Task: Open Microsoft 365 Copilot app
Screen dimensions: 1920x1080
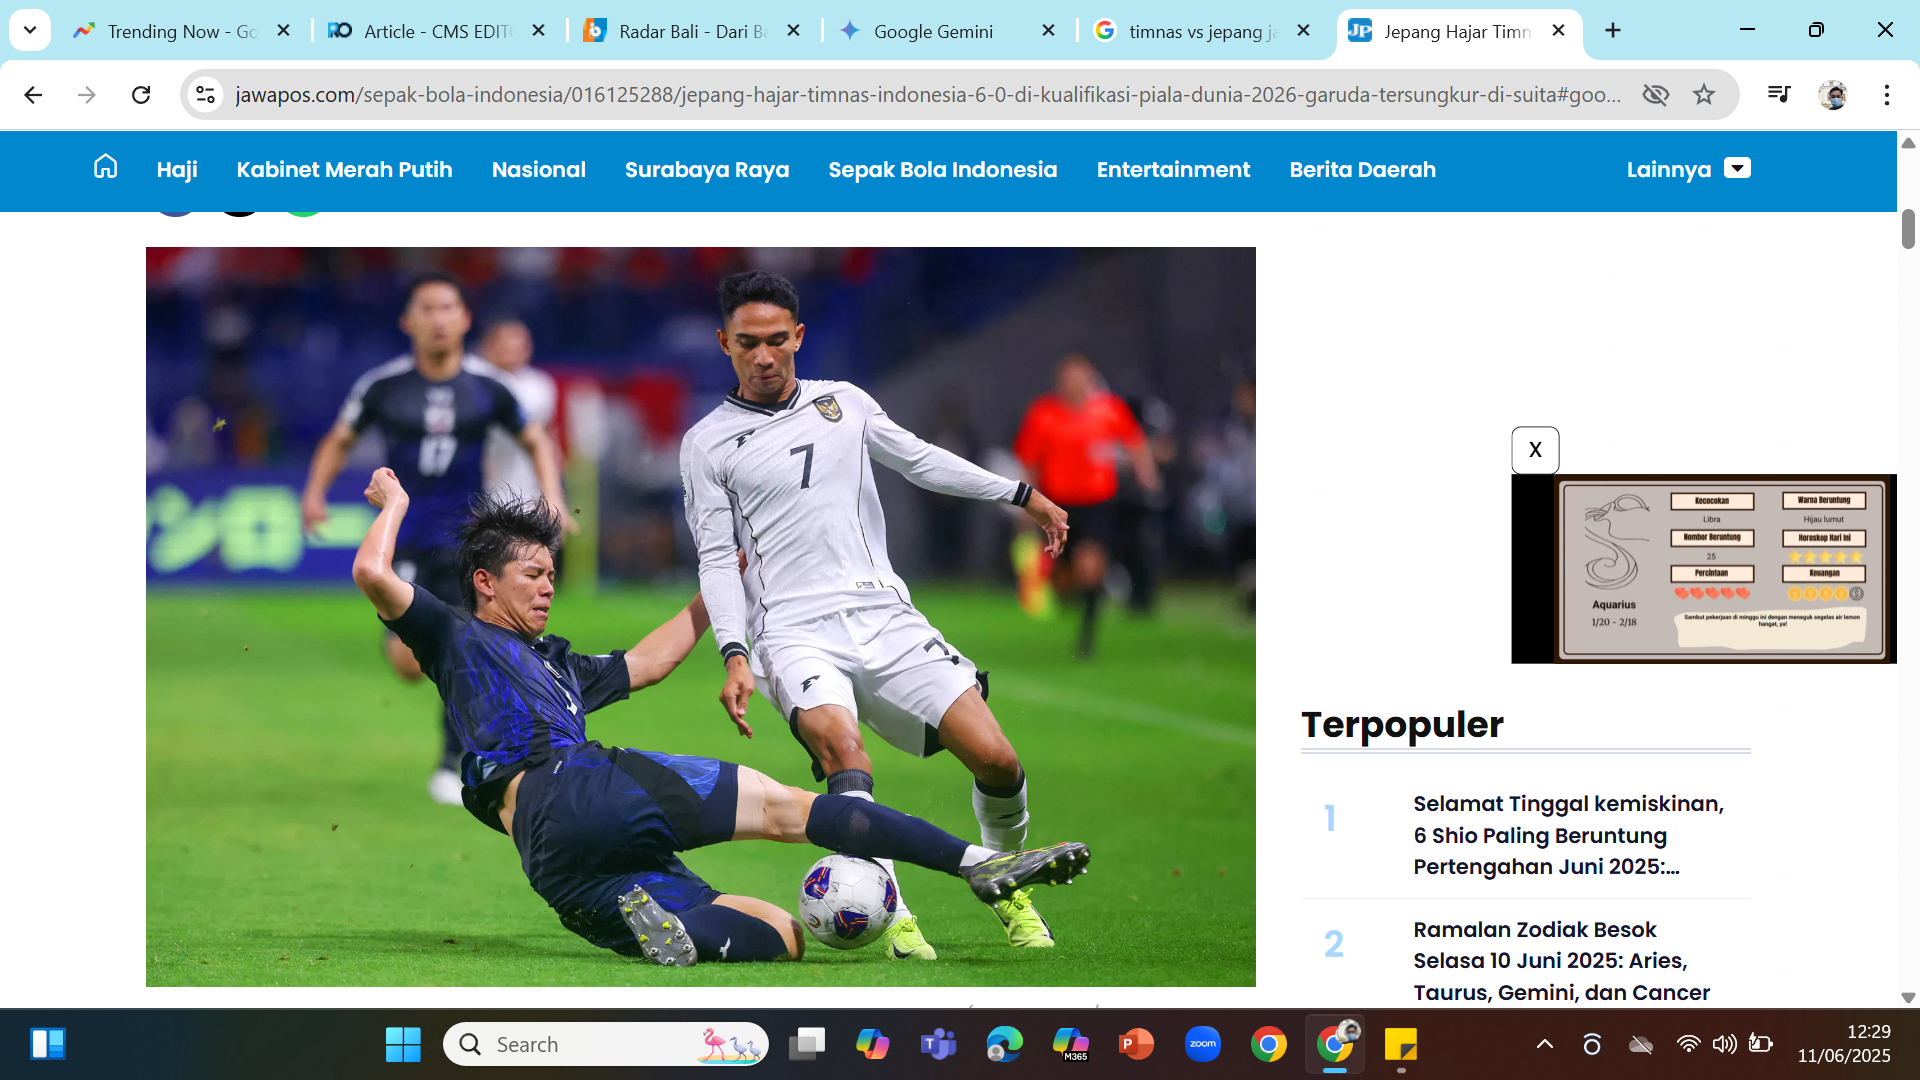Action: (1071, 1044)
